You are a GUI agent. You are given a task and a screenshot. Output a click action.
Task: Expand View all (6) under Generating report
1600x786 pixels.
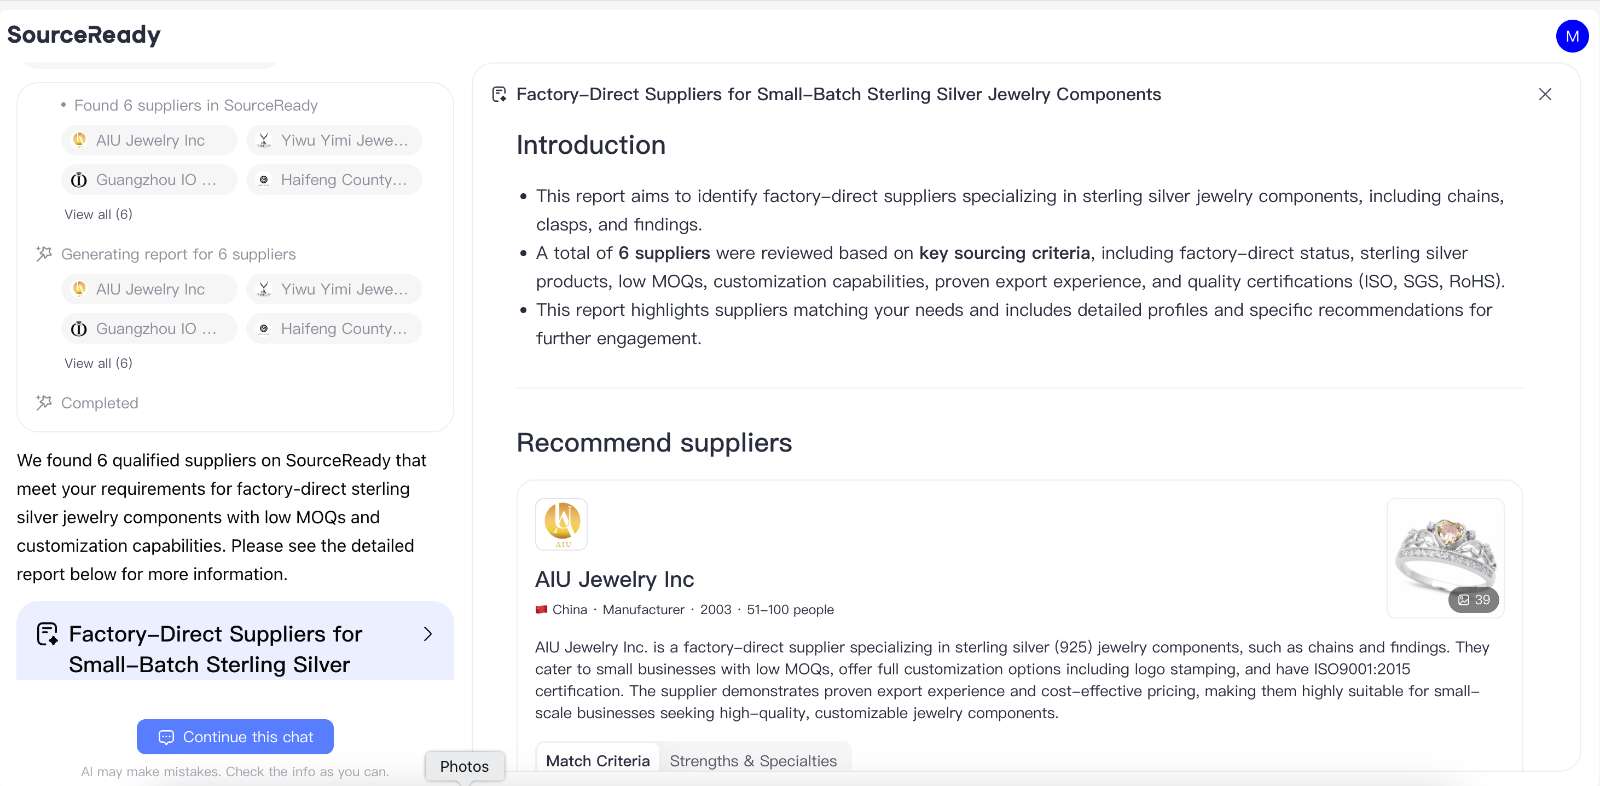click(98, 363)
